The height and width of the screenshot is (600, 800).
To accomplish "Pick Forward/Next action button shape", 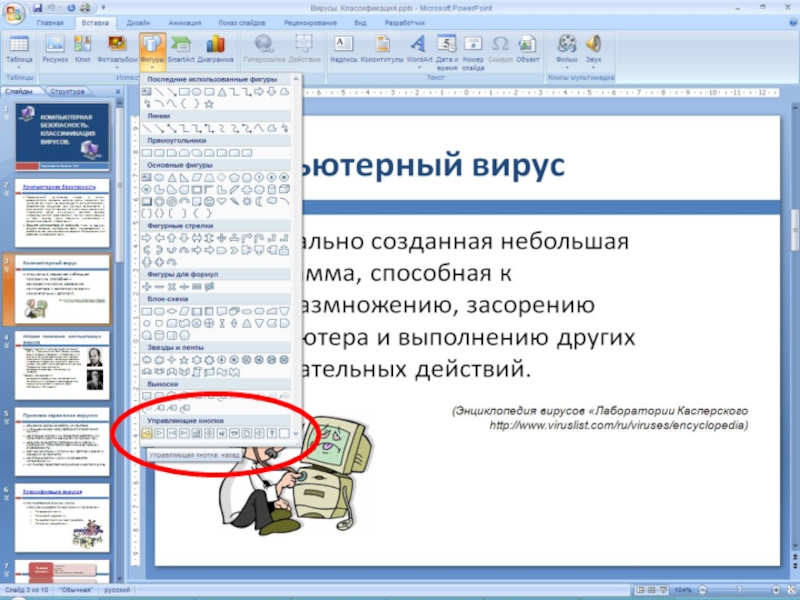I will click(x=159, y=433).
